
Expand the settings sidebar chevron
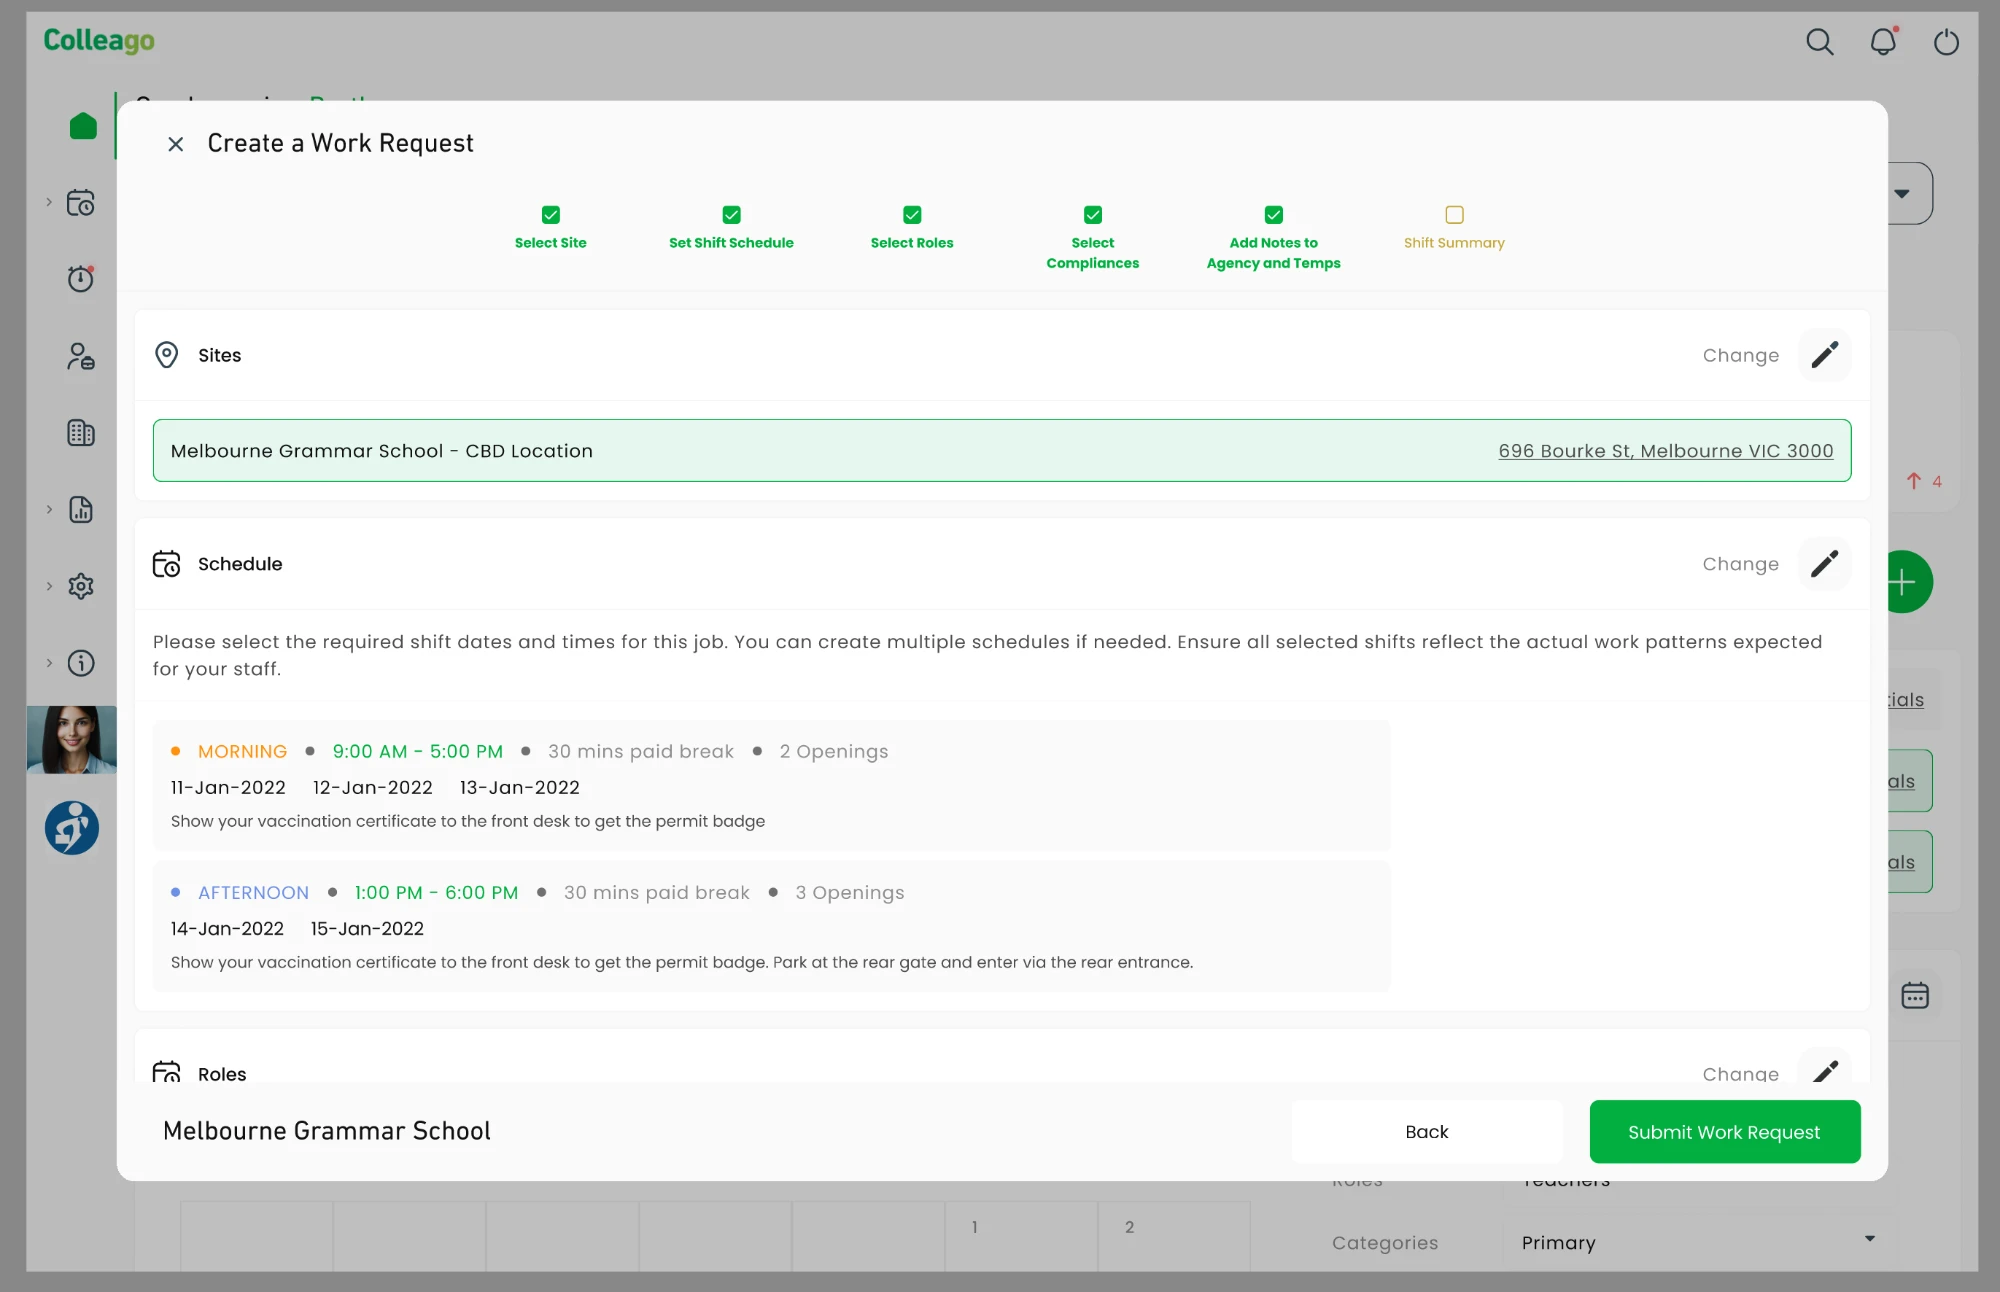tap(49, 586)
